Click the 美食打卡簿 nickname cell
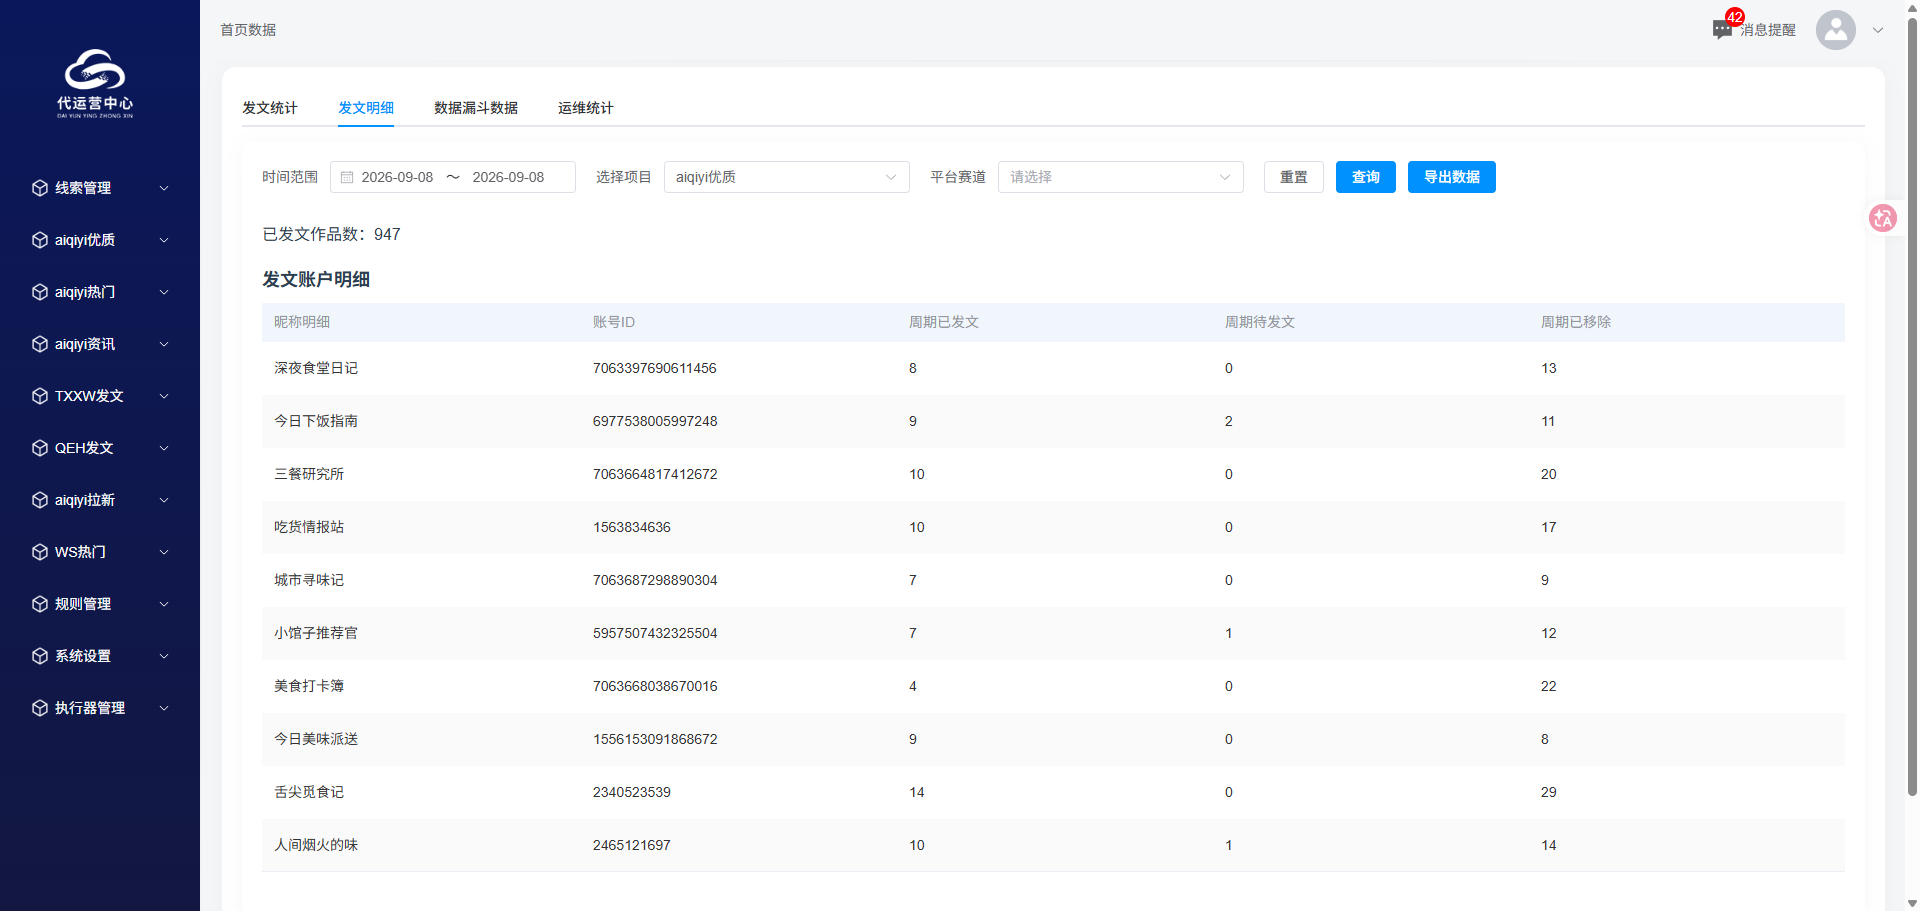The height and width of the screenshot is (911, 1920). 309,686
